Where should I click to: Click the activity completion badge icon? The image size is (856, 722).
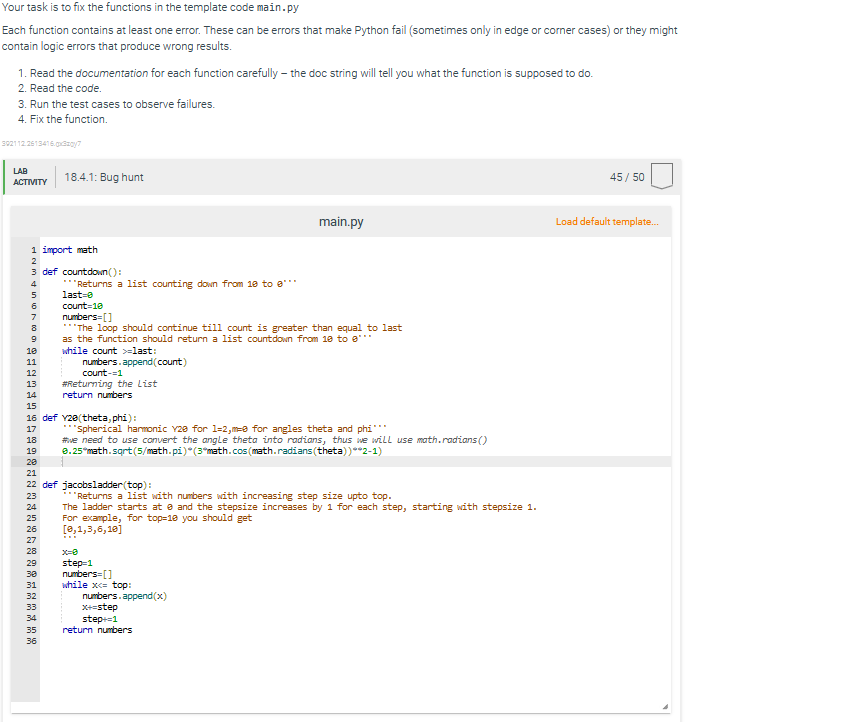point(662,176)
